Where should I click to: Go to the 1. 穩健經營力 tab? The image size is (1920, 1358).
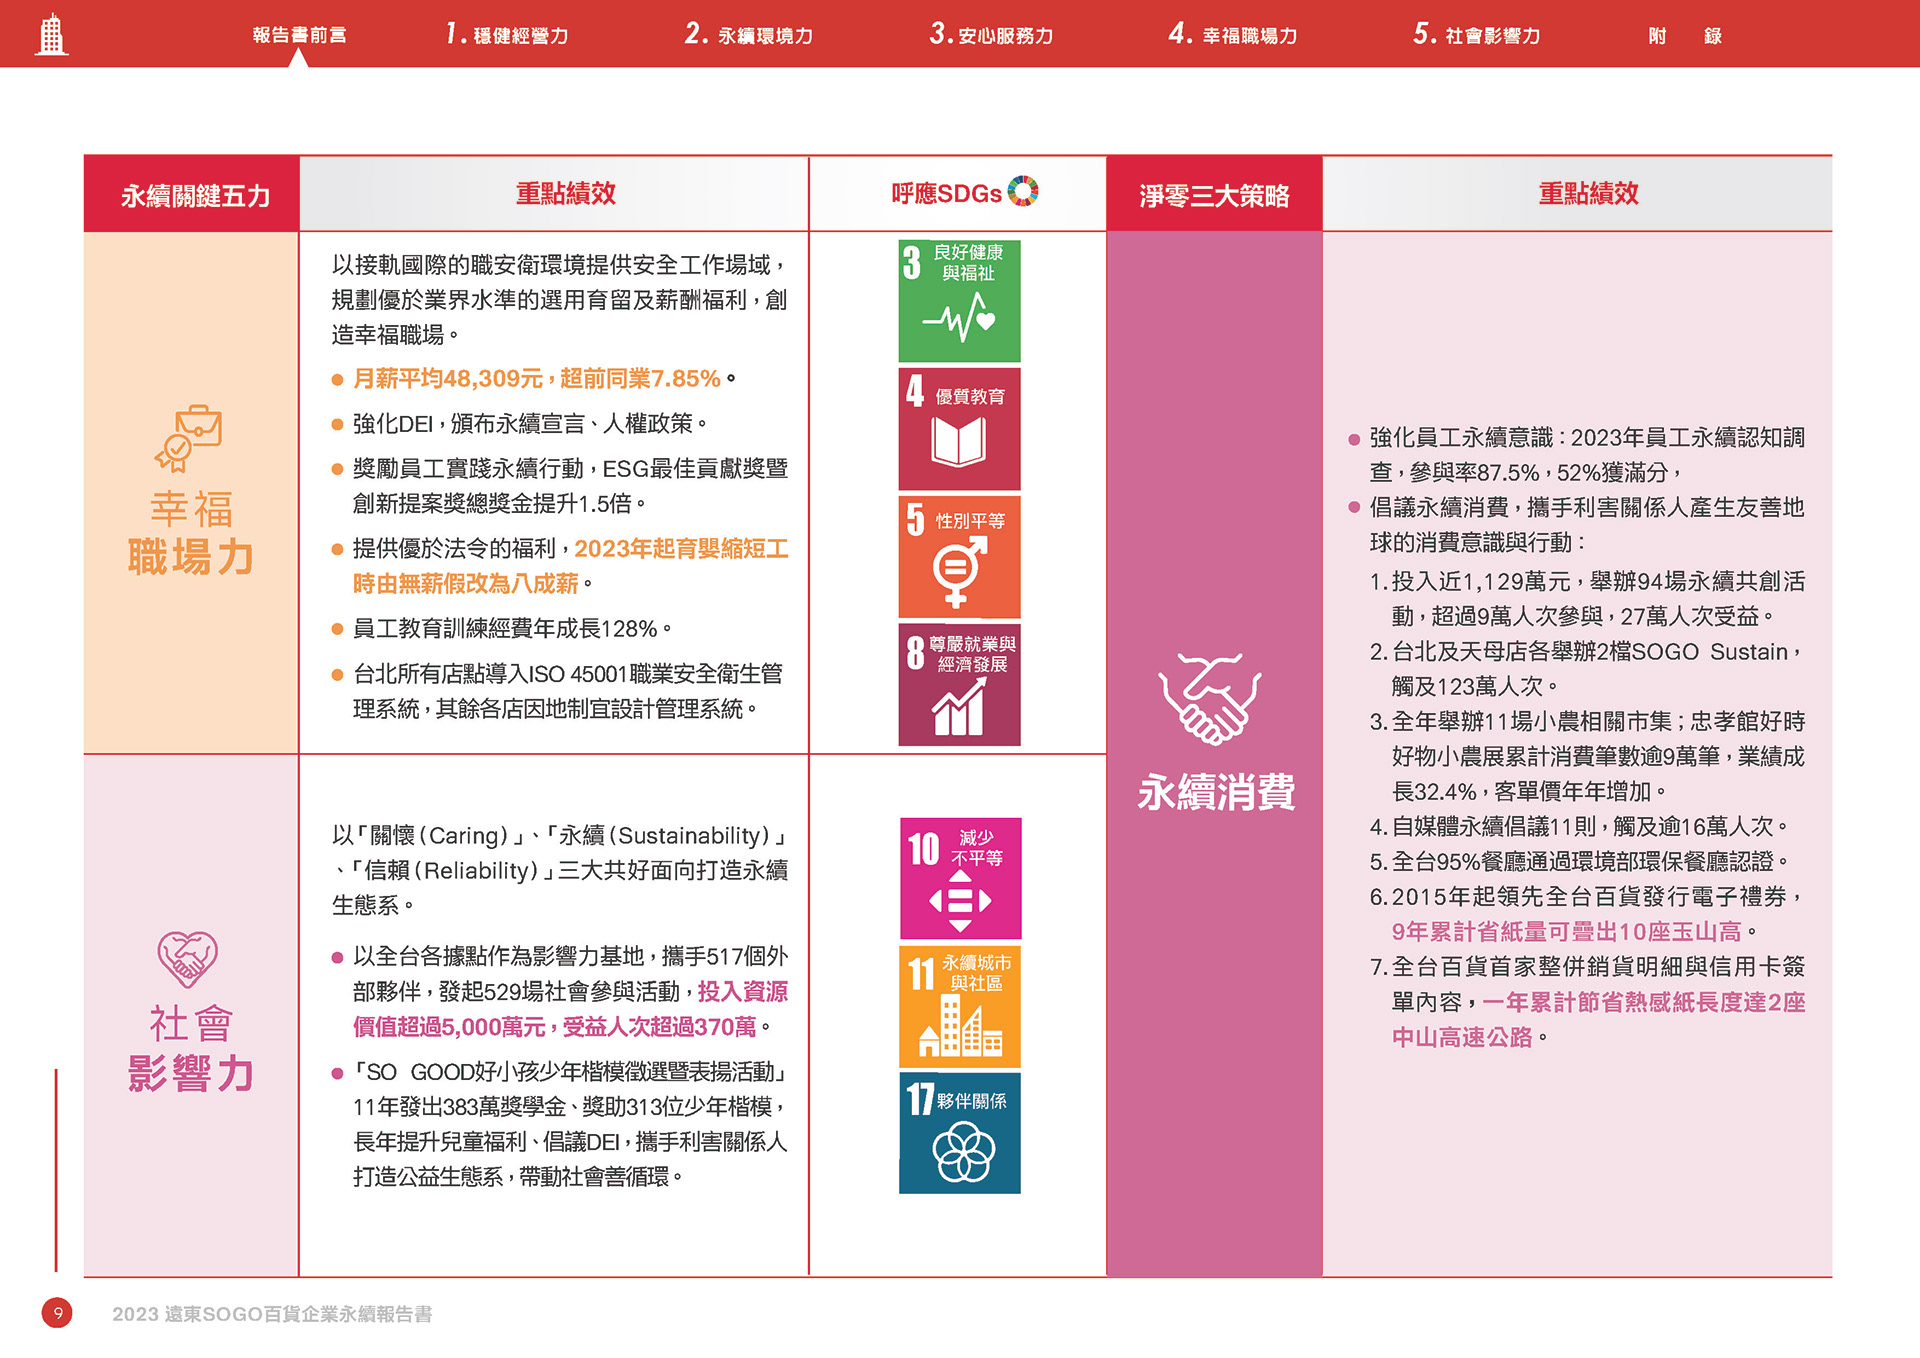(x=507, y=35)
